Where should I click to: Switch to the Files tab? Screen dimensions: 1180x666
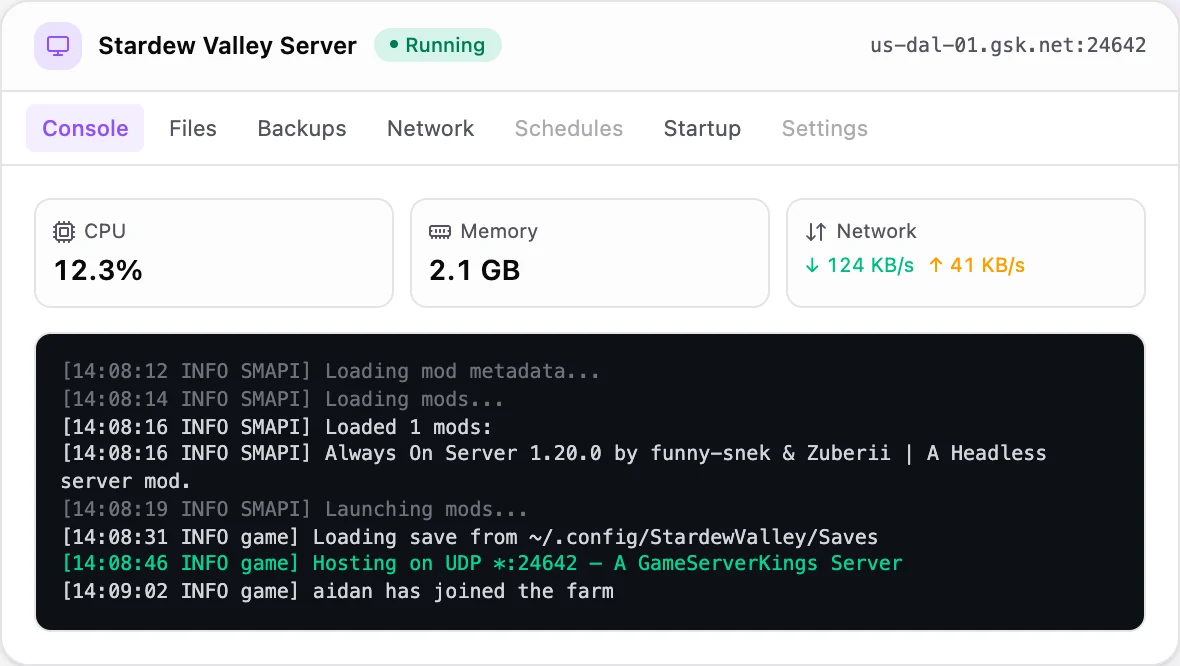click(193, 128)
